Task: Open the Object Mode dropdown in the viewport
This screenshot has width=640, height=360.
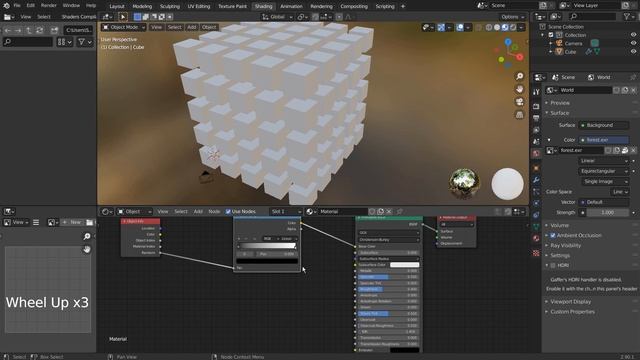Action: coord(124,27)
